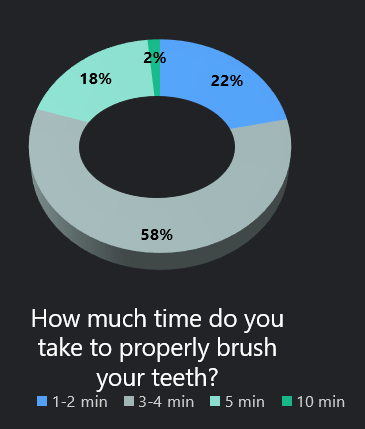
Task: Click the 22% data label
Action: coord(227,81)
